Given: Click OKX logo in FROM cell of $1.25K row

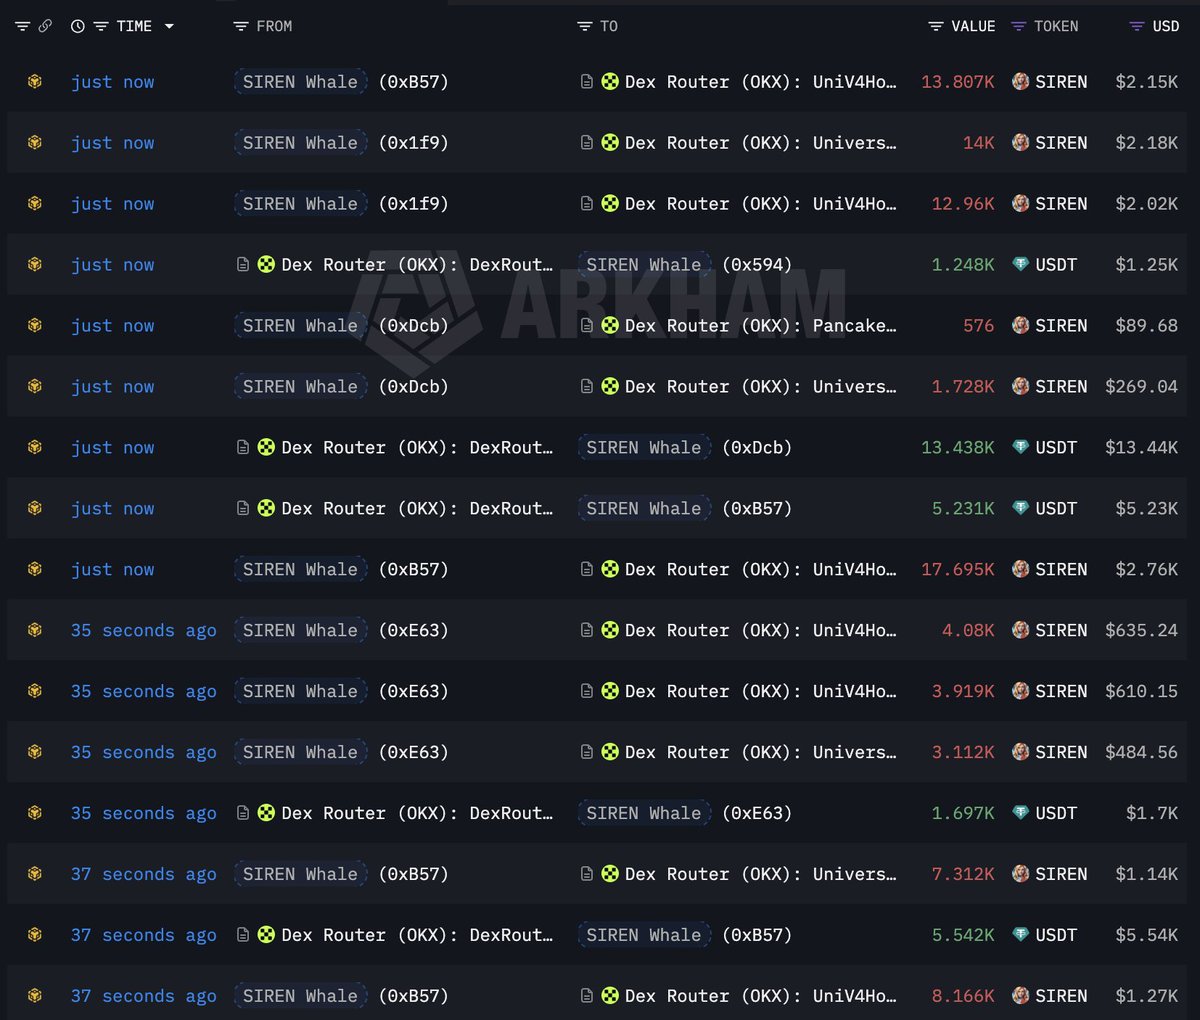Looking at the screenshot, I should [266, 265].
